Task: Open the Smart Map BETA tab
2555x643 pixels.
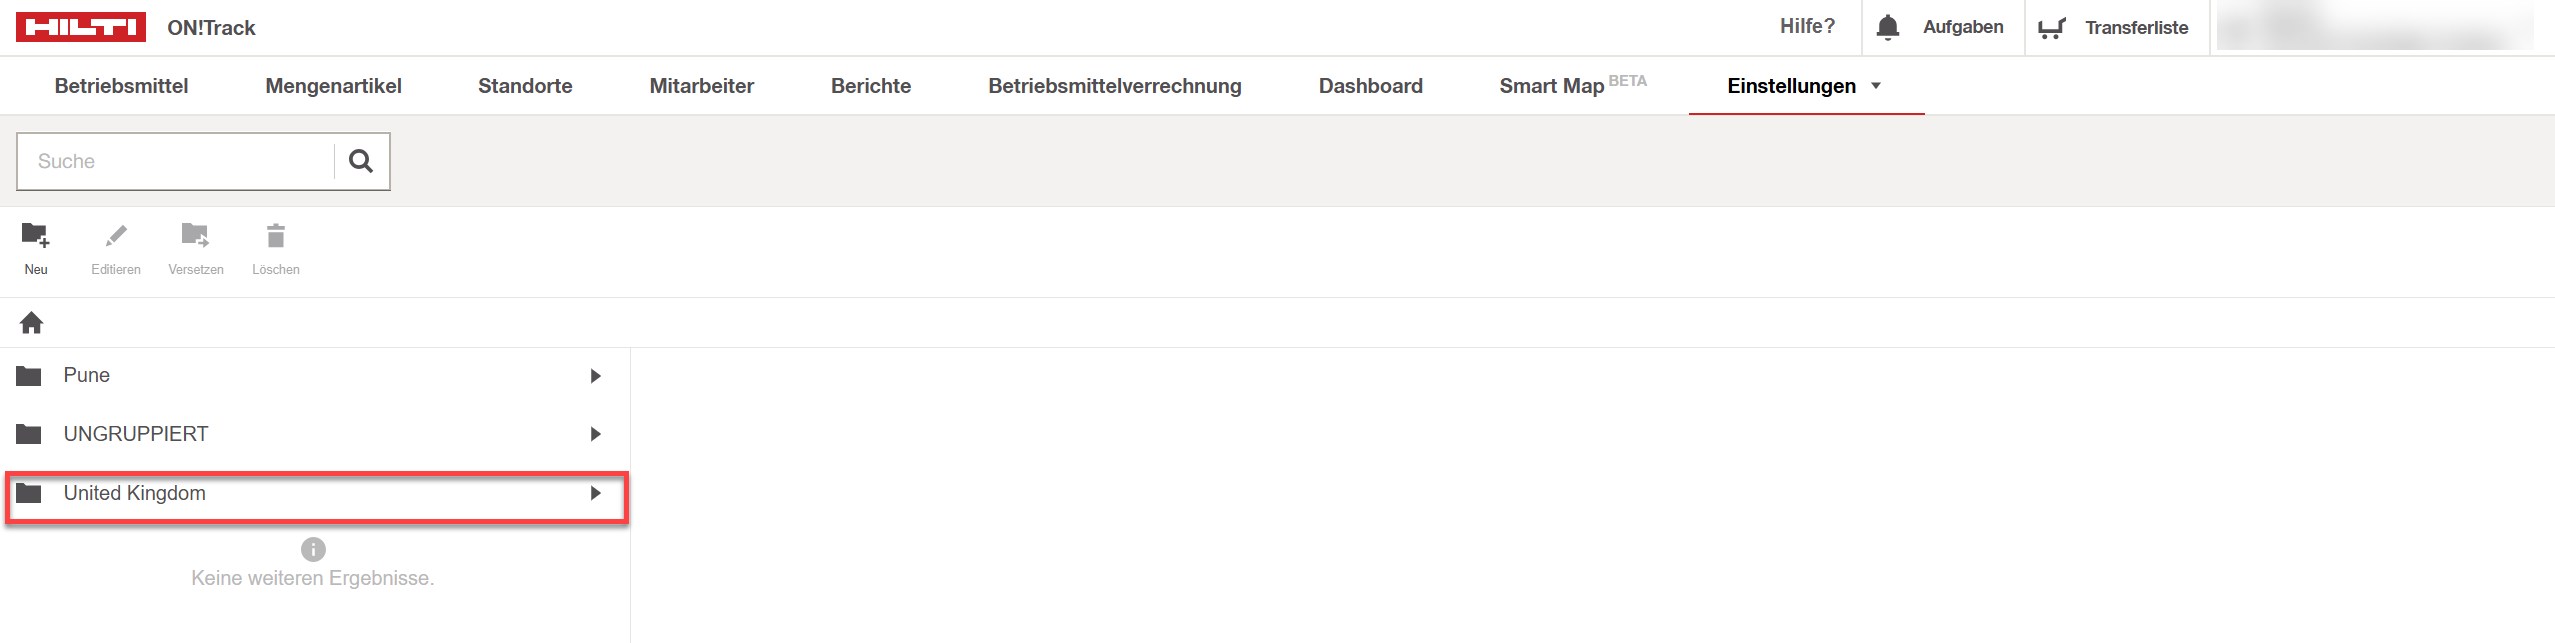Action: pyautogui.click(x=1573, y=85)
